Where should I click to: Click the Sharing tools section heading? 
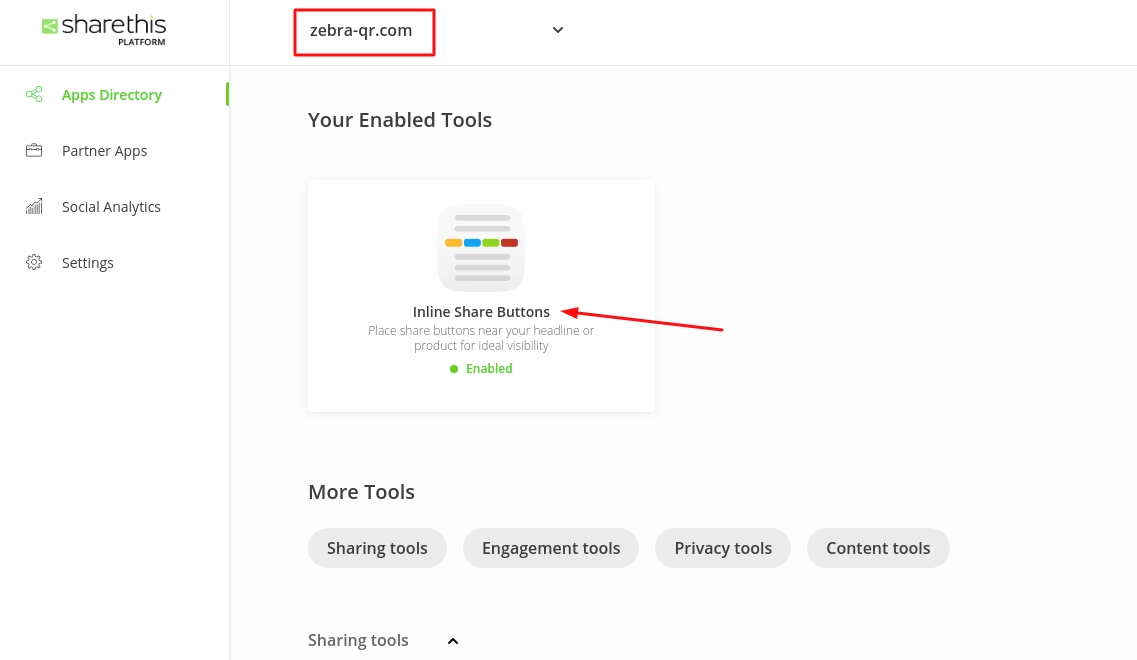[358, 641]
